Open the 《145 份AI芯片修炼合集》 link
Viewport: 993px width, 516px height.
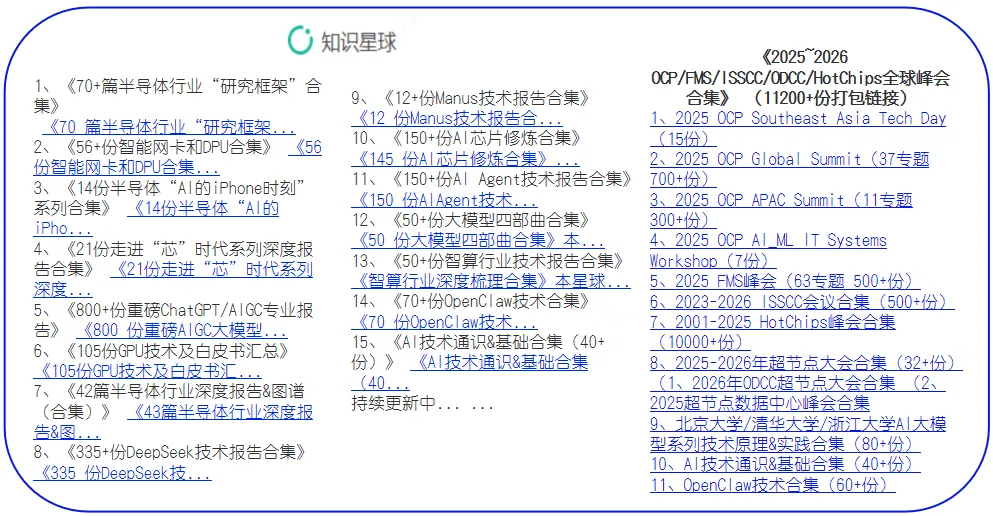465,159
